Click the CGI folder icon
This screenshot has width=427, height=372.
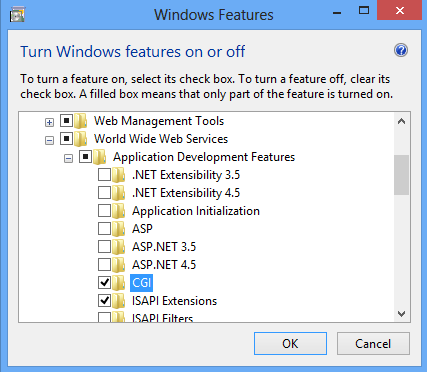point(119,283)
